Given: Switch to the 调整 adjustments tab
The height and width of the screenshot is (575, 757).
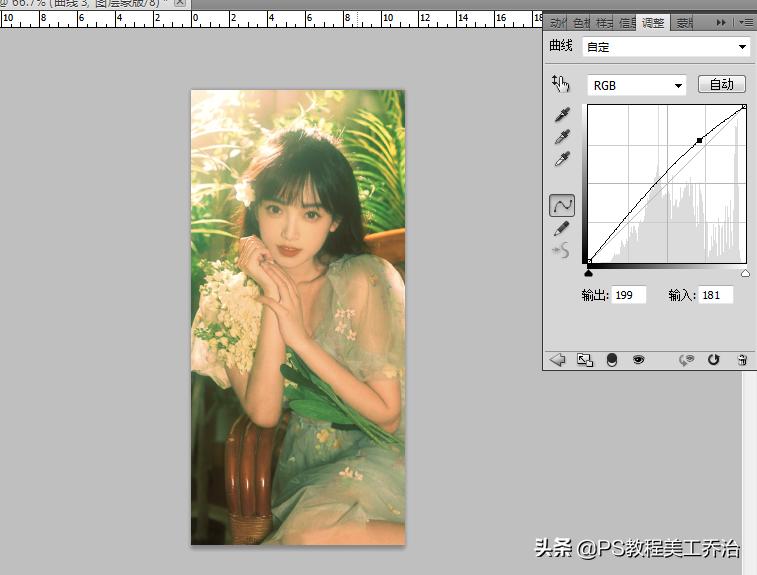Looking at the screenshot, I should tap(653, 22).
